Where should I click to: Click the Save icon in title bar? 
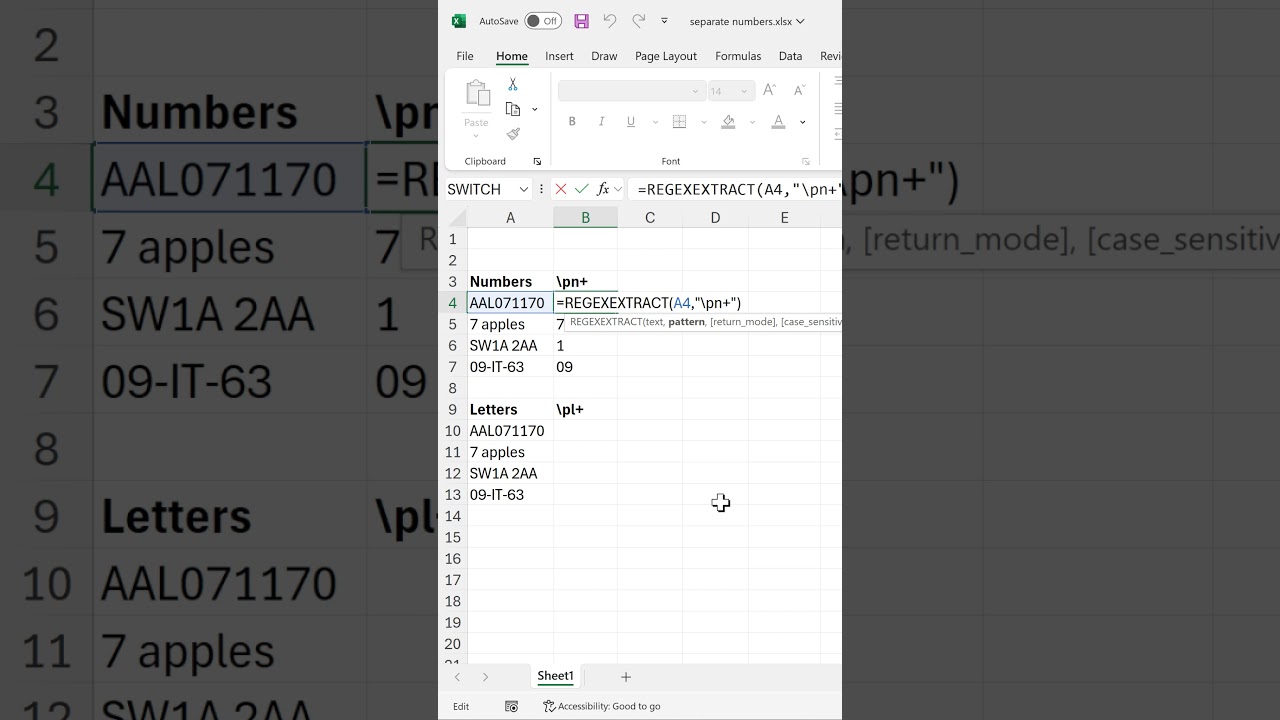582,21
